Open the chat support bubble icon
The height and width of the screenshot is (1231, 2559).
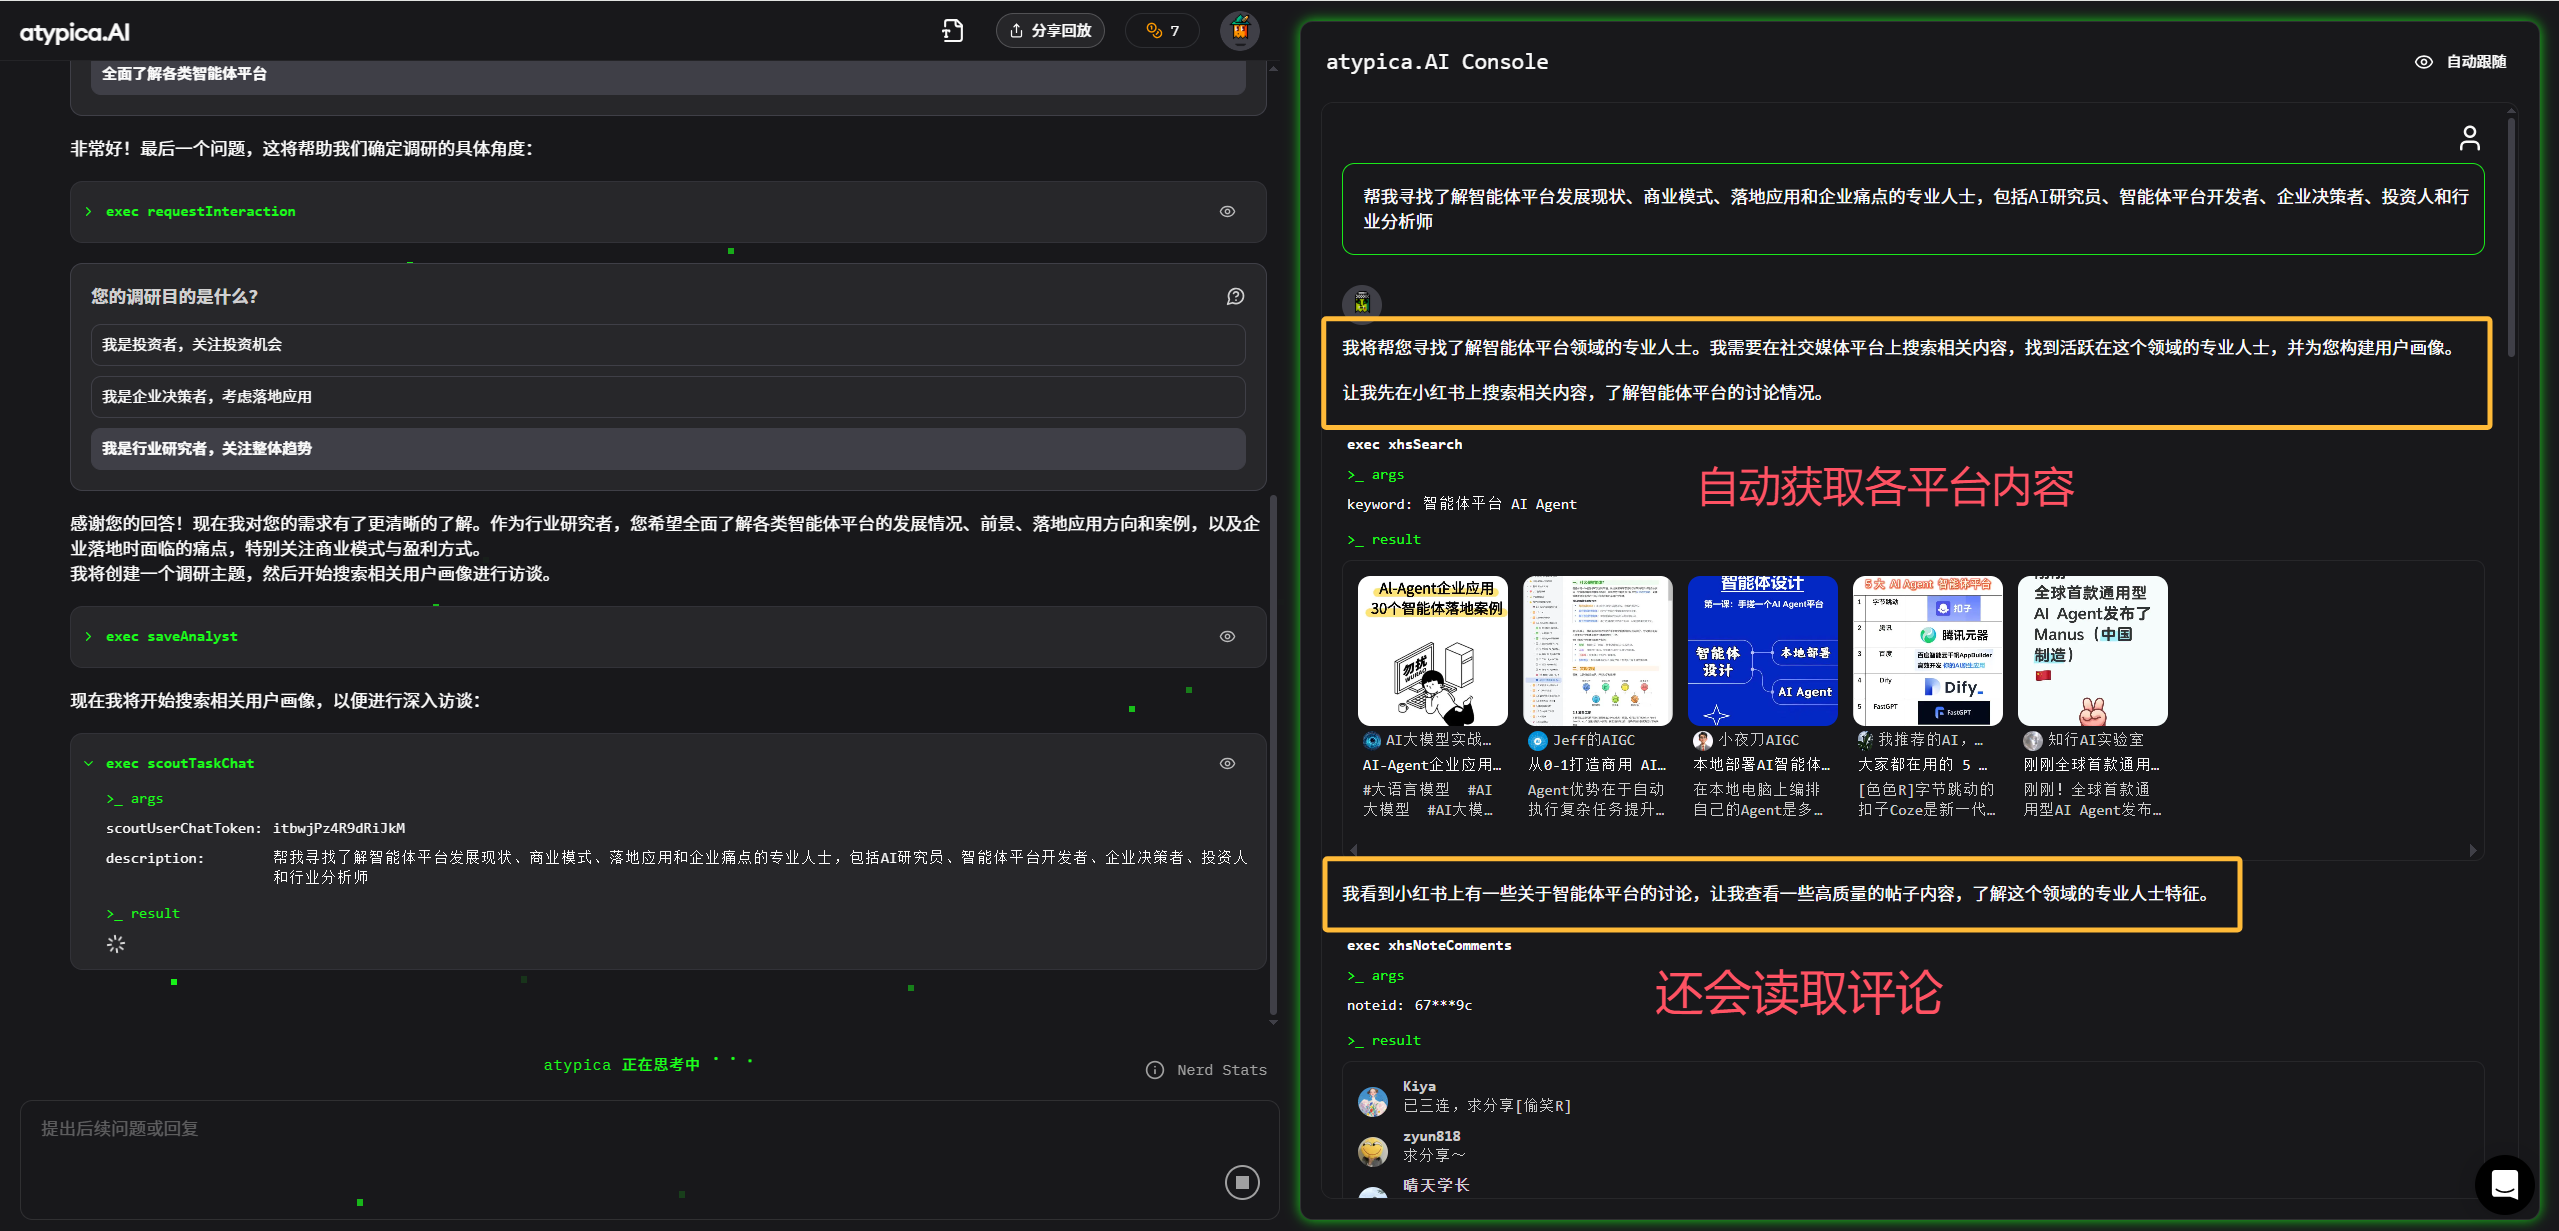click(2503, 1184)
